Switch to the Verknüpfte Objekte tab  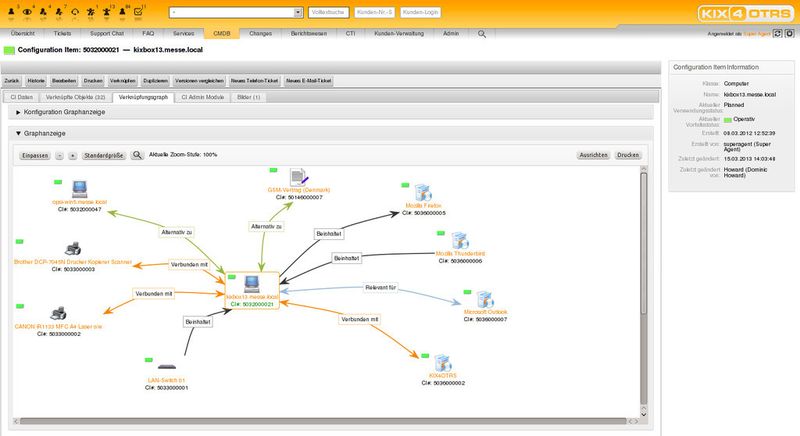tap(76, 97)
